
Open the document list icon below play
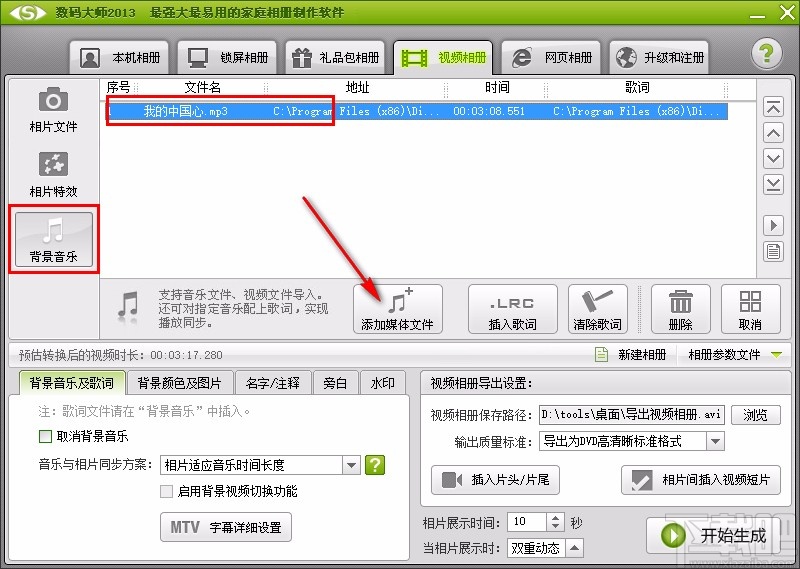coord(773,251)
